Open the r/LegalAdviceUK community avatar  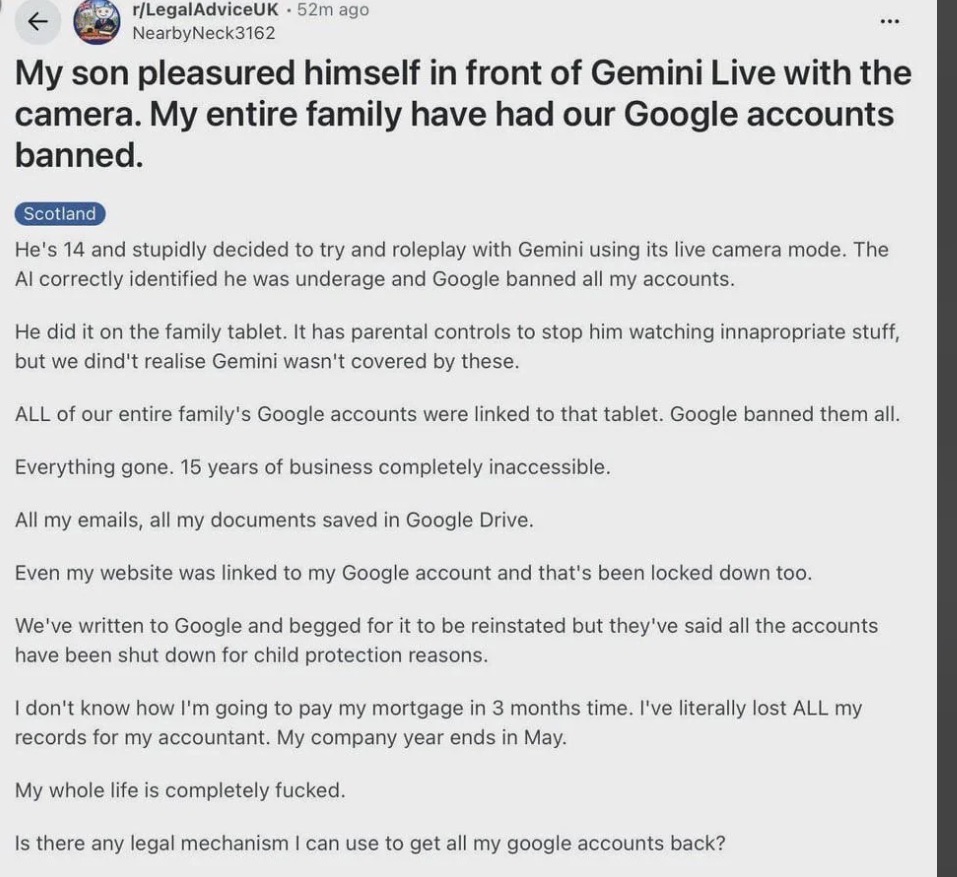97,22
